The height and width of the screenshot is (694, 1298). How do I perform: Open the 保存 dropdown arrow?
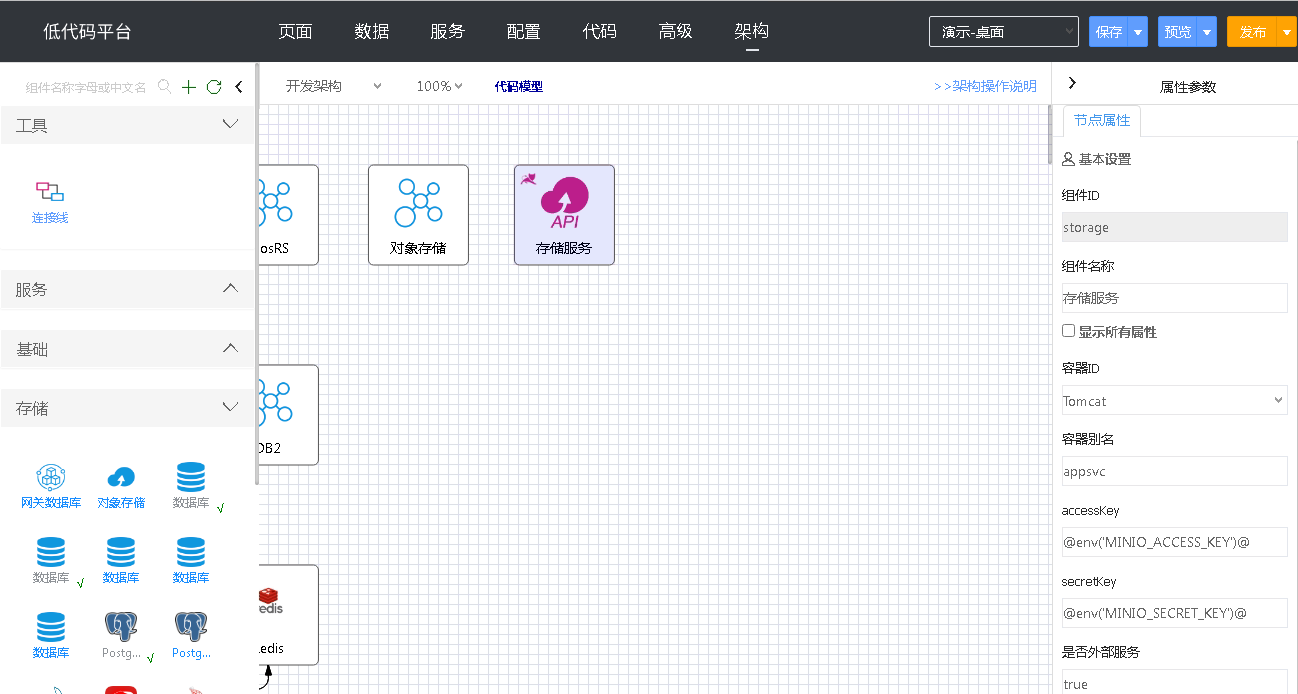point(1139,32)
